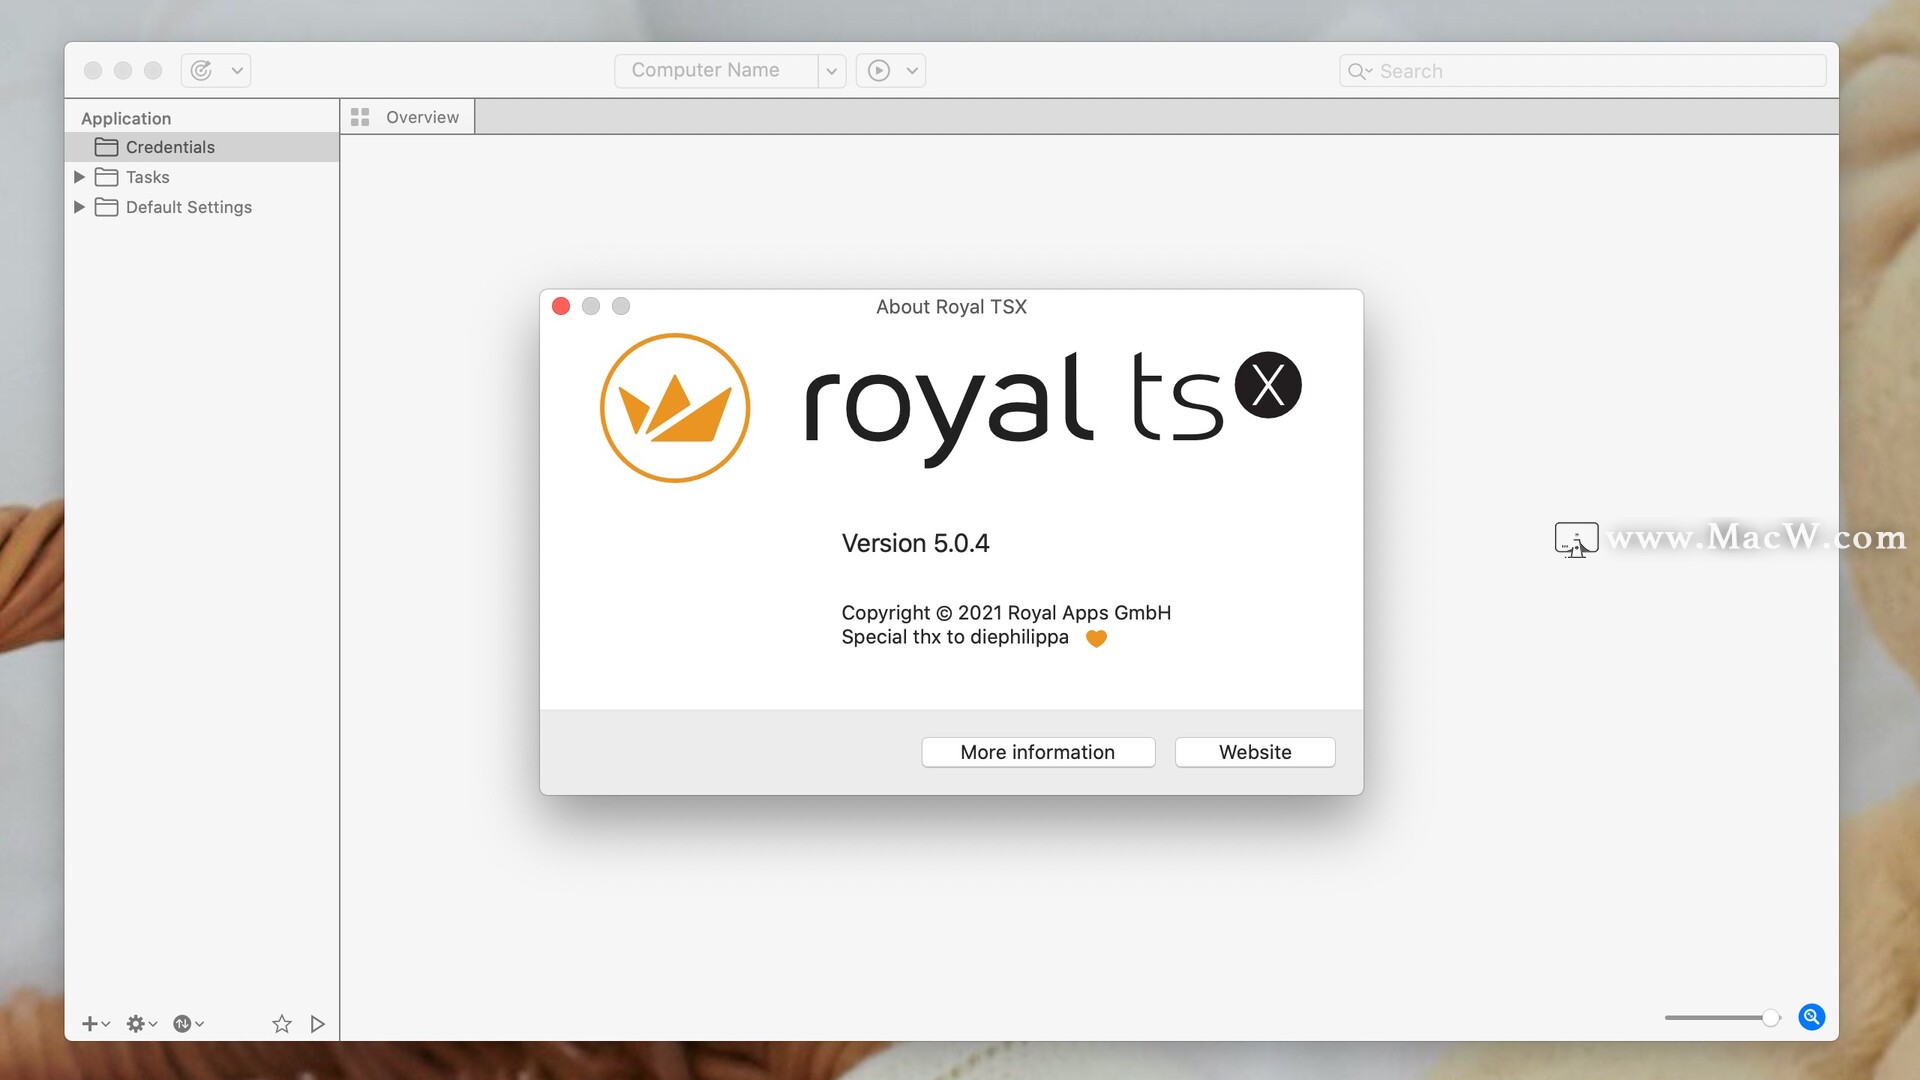The height and width of the screenshot is (1080, 1920).
Task: Click the Tasks folder icon
Action: 106,177
